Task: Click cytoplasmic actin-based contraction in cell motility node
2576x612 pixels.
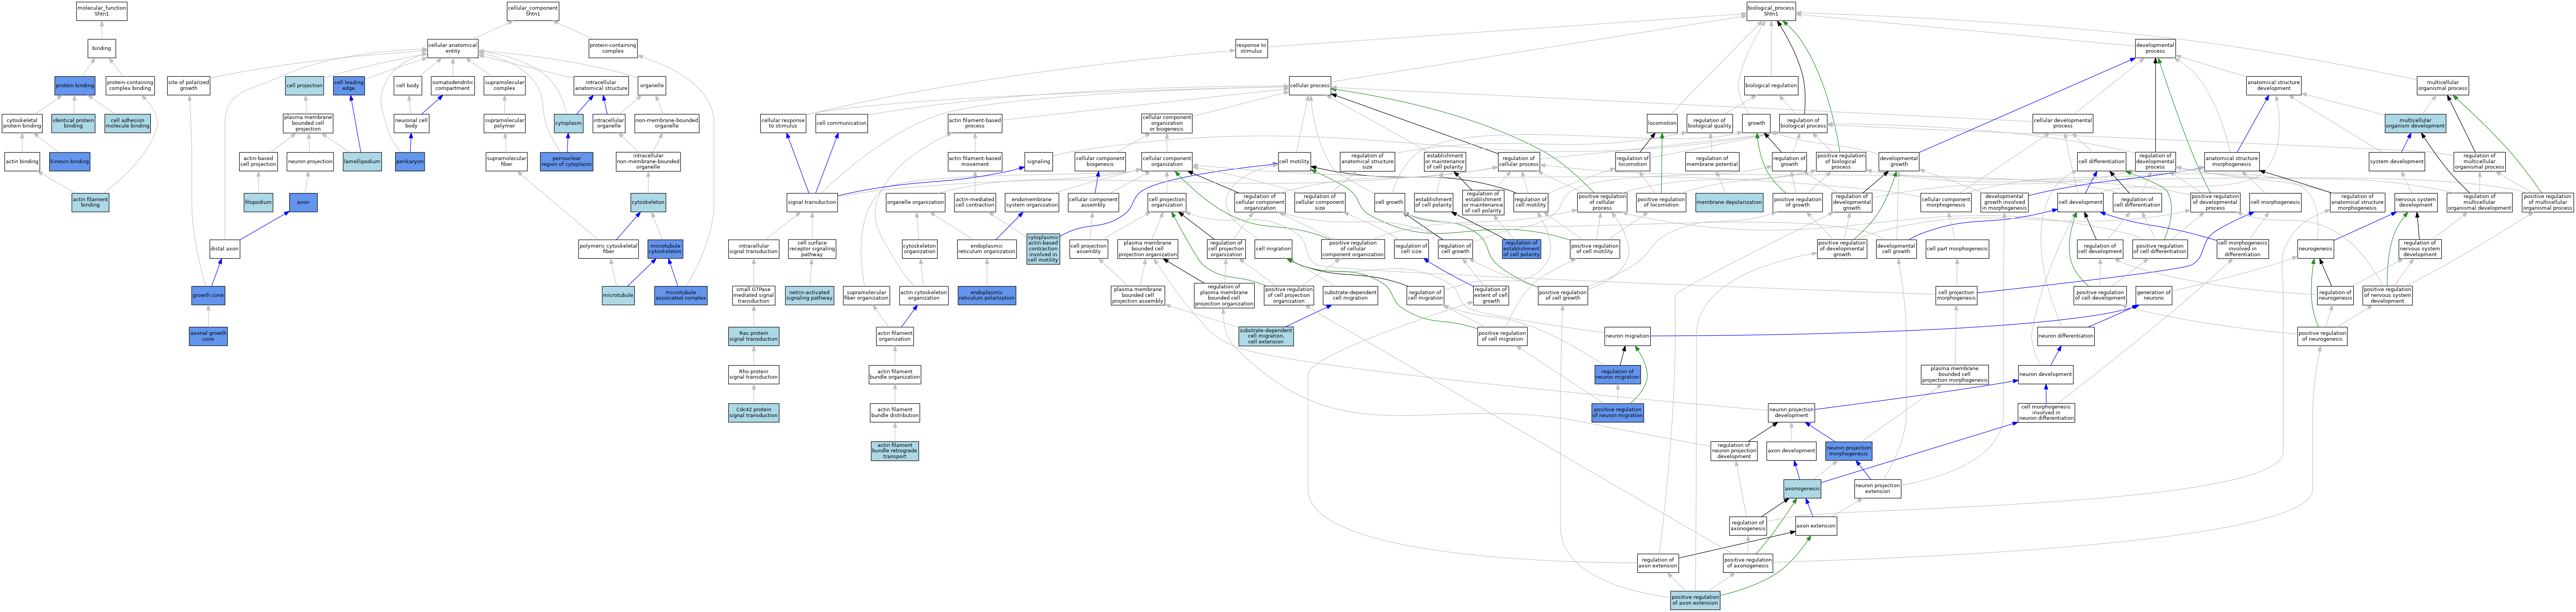Action: tap(1043, 249)
